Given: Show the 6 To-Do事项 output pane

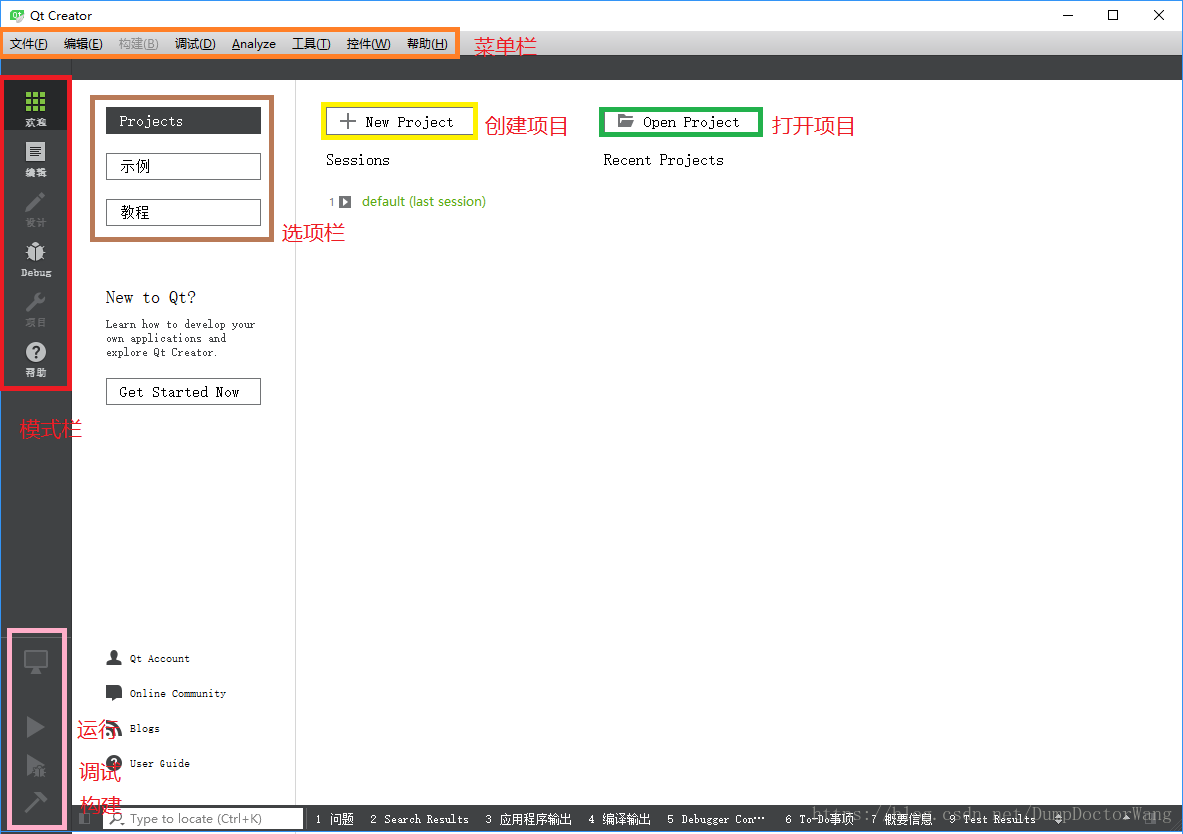Looking at the screenshot, I should (819, 819).
